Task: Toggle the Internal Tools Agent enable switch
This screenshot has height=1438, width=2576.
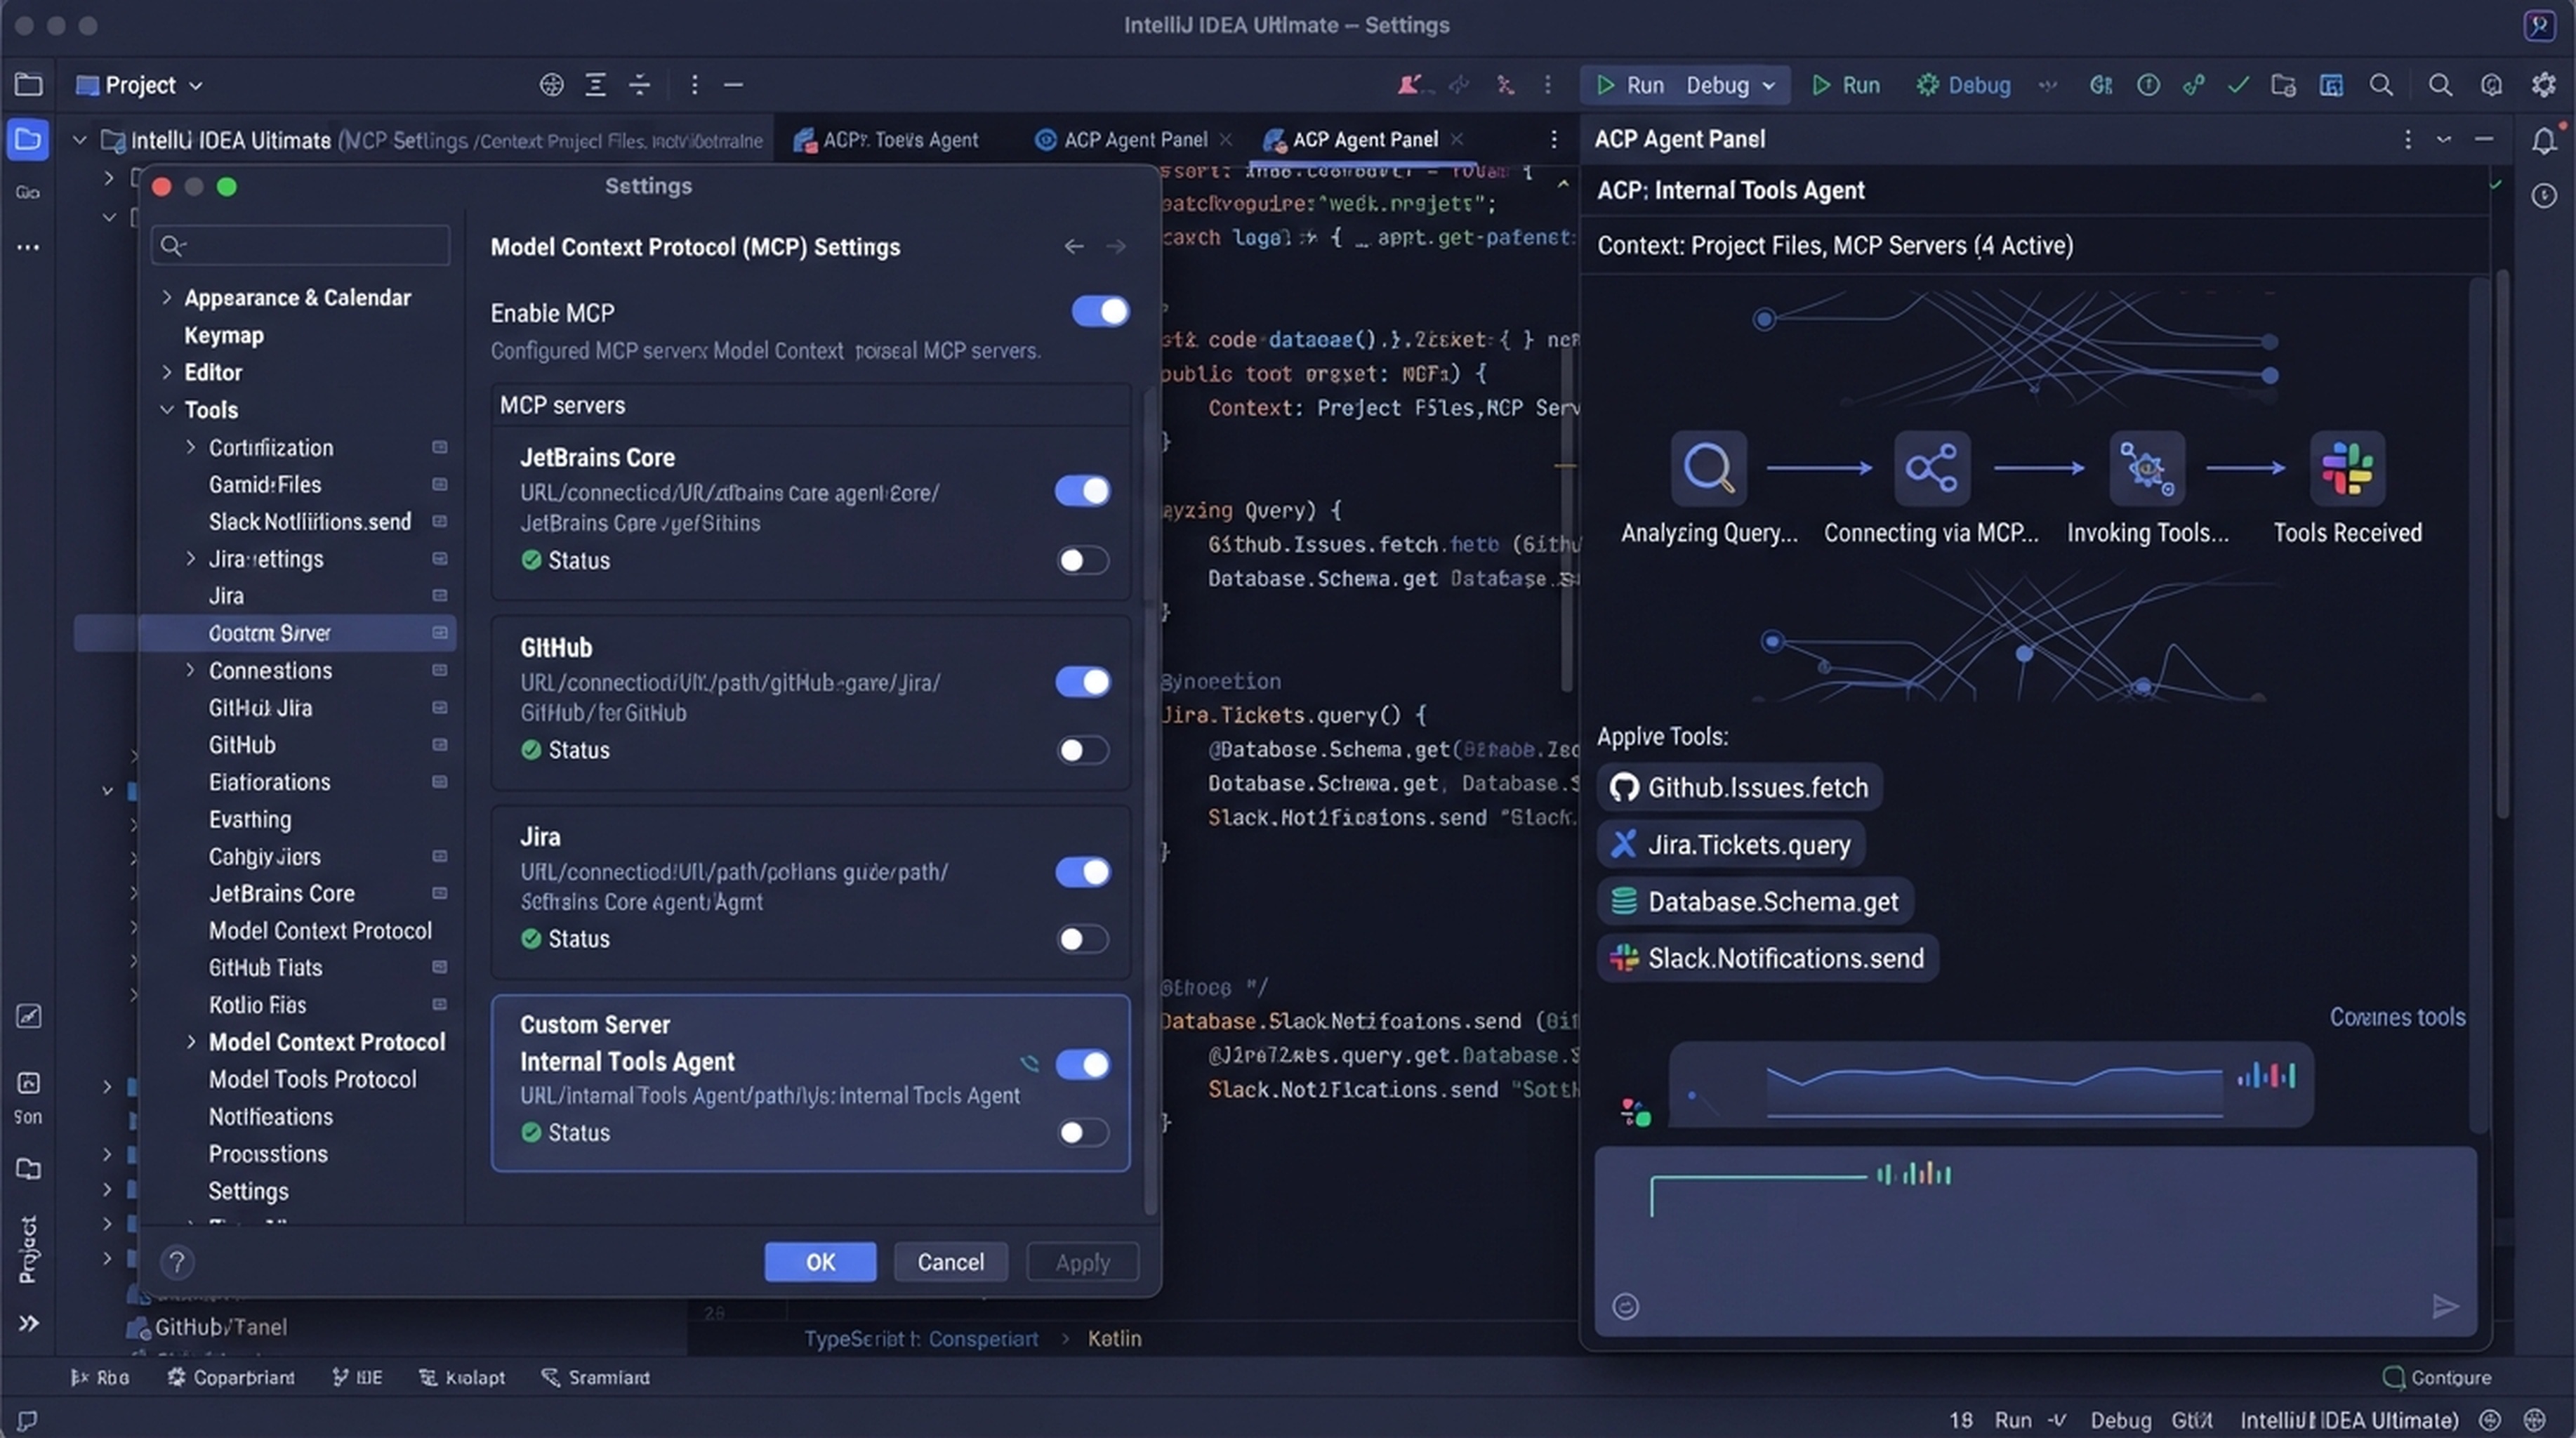Action: click(1083, 1064)
